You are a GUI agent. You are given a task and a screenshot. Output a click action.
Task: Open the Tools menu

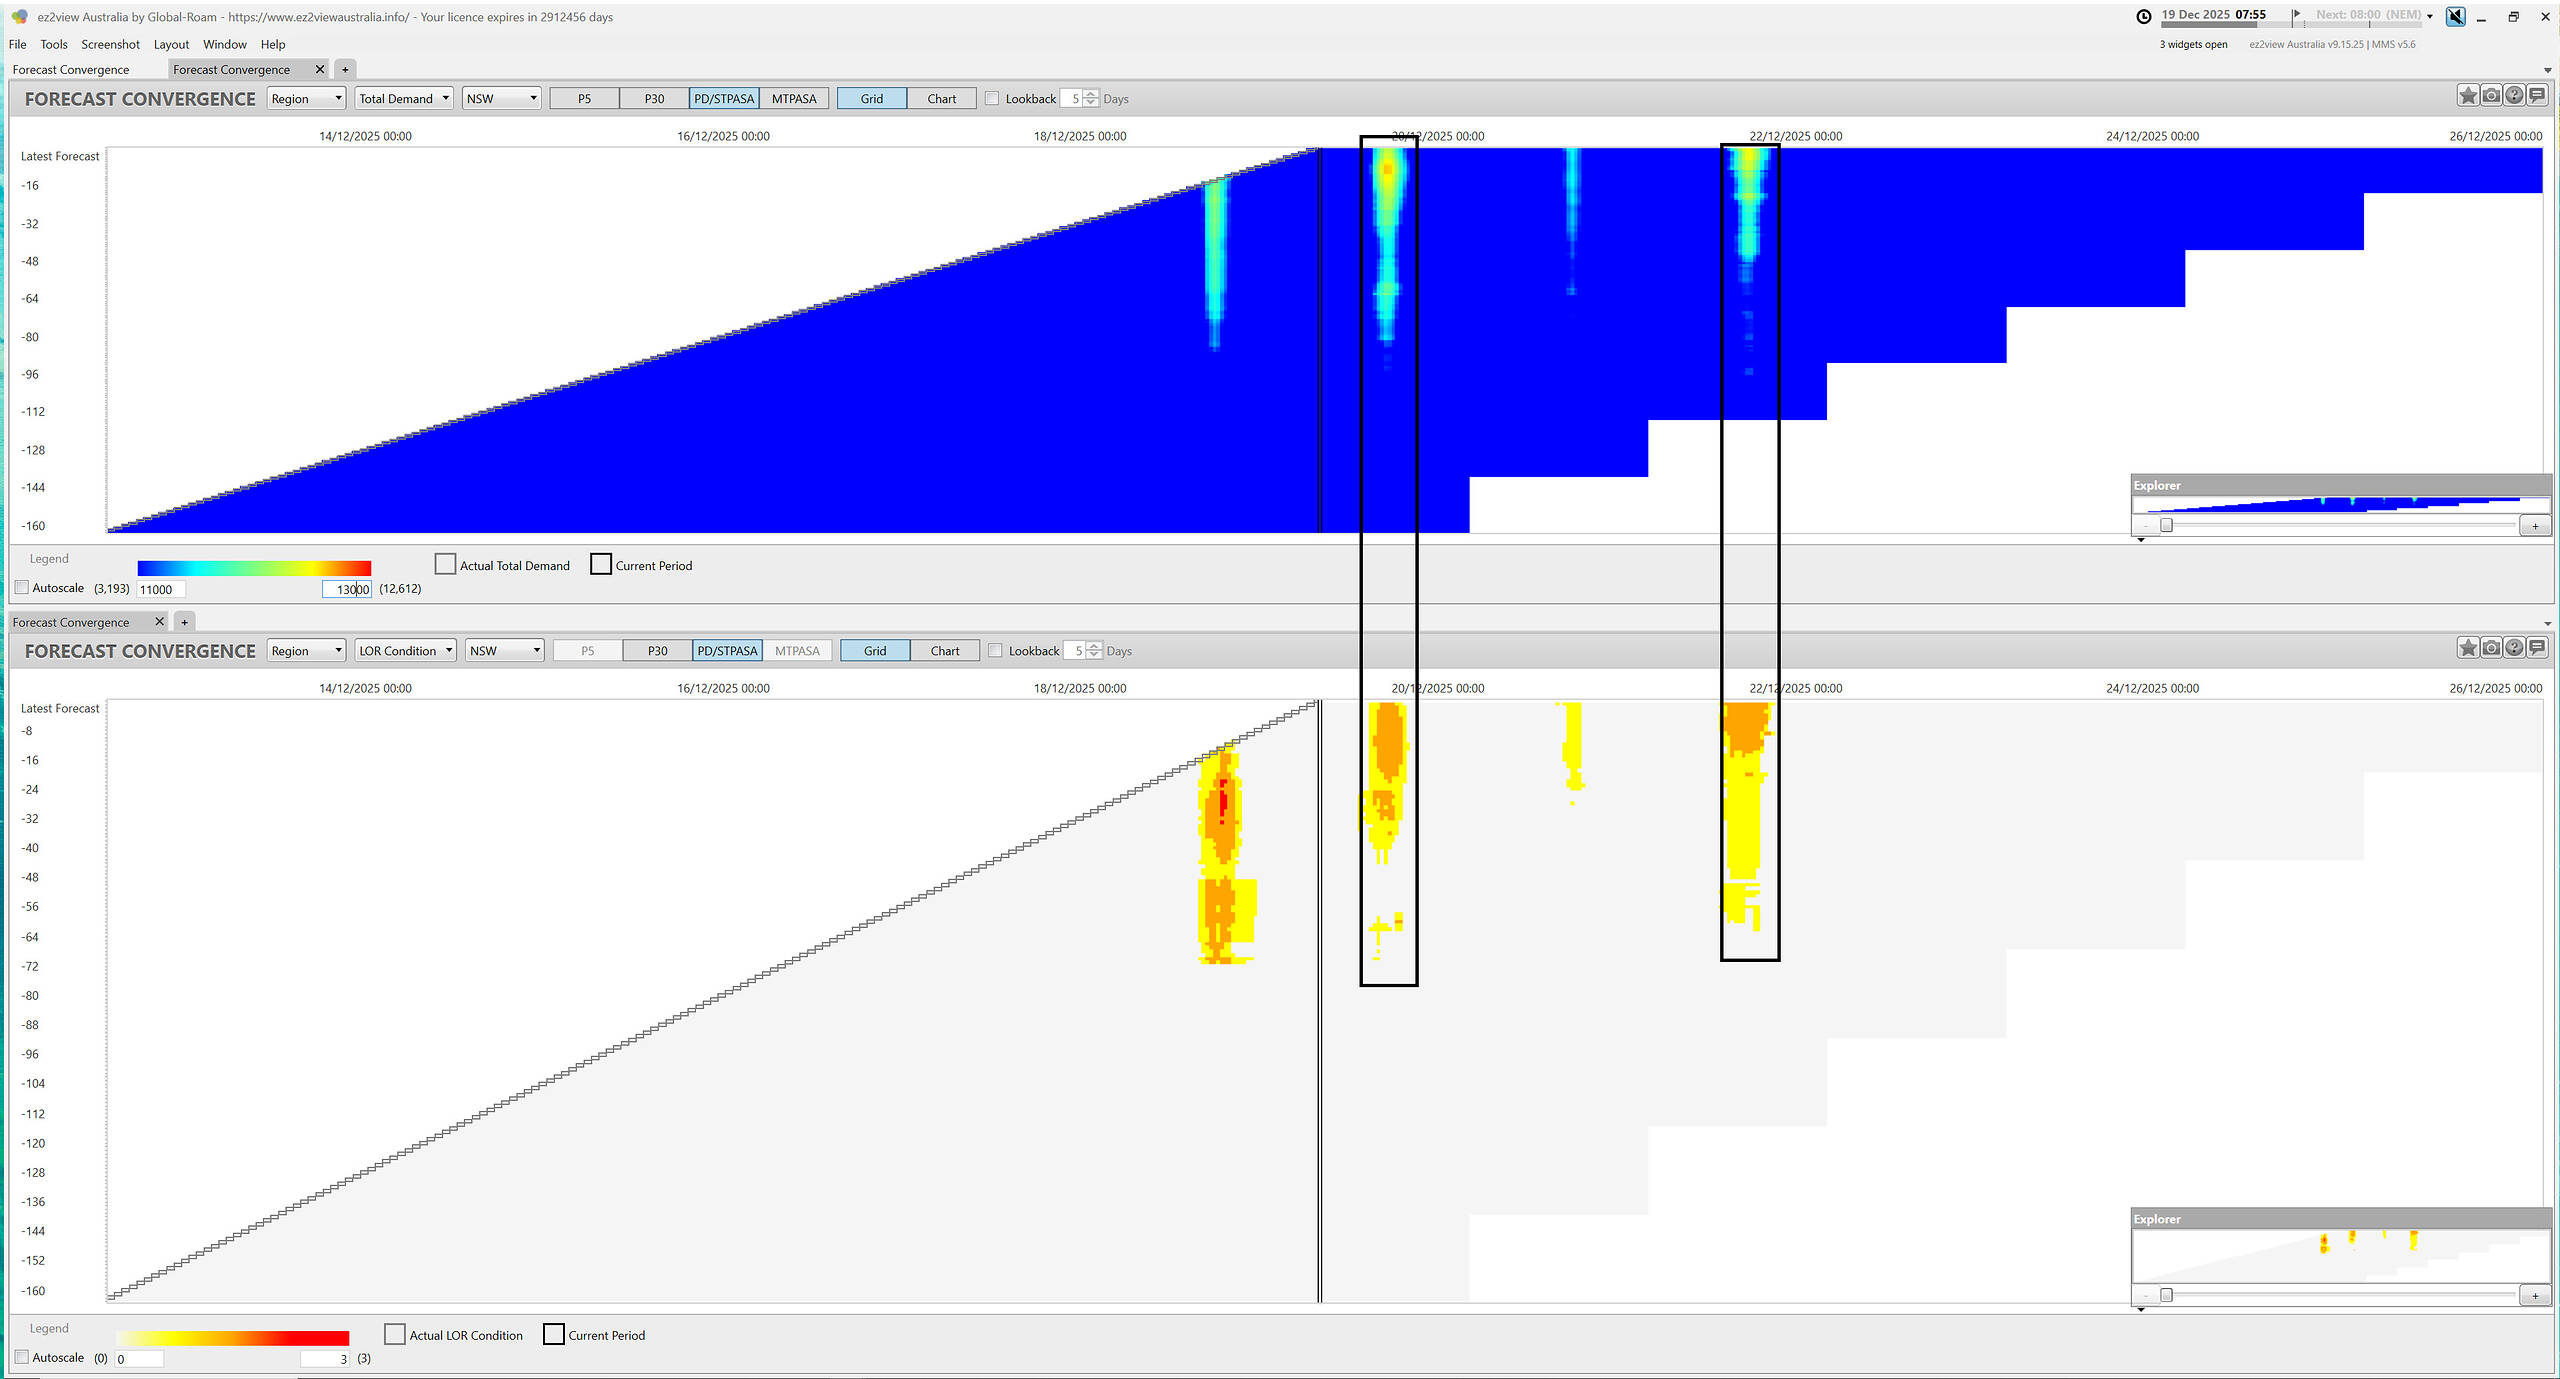coord(53,44)
